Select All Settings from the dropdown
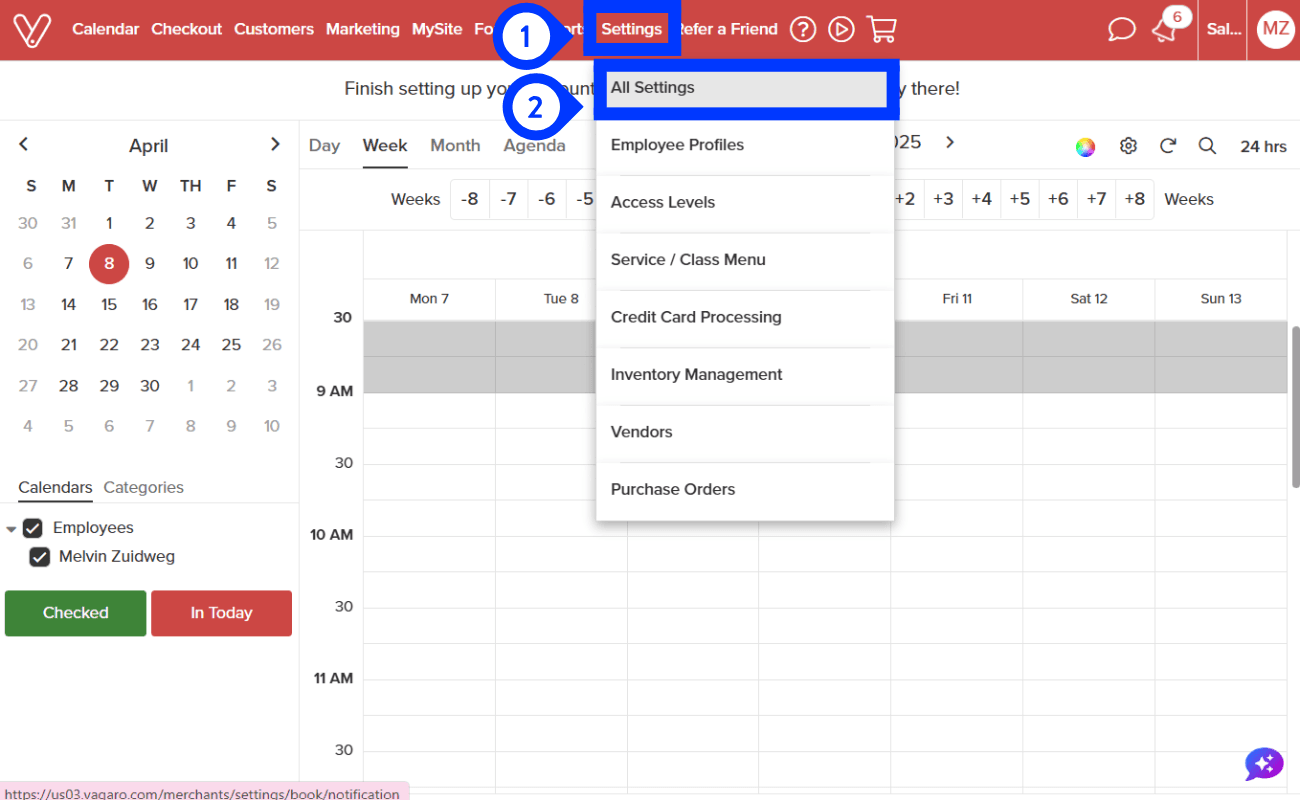1300x800 pixels. (x=744, y=88)
